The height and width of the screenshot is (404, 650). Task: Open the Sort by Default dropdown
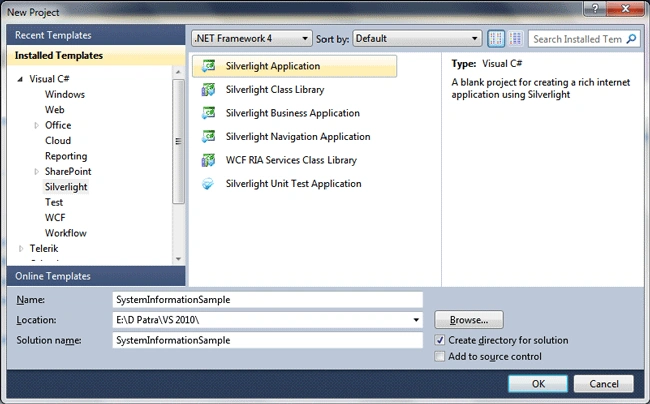[x=417, y=39]
